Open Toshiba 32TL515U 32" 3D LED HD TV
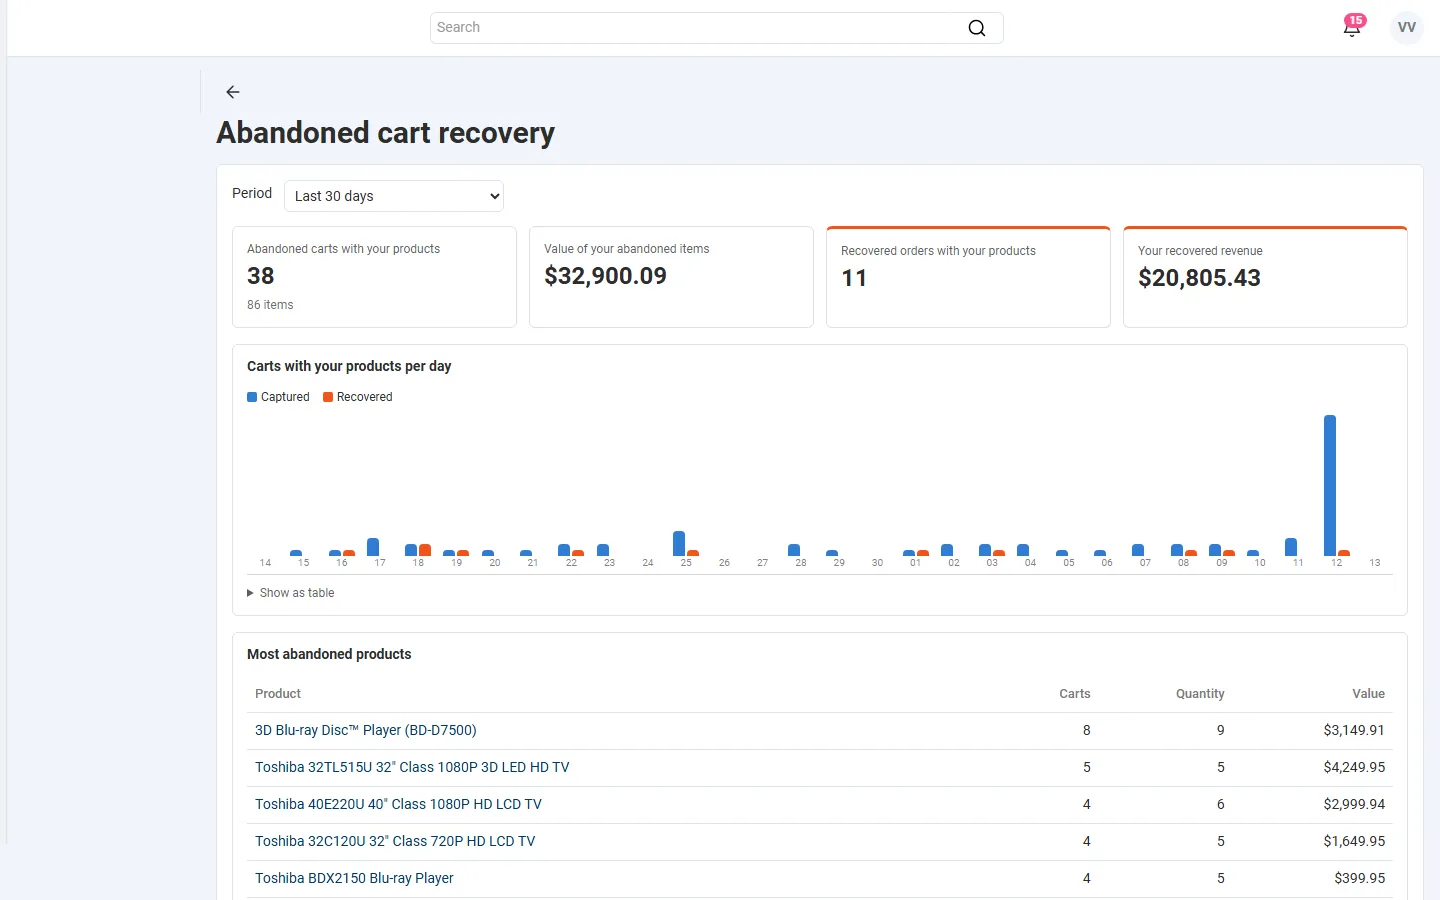Image resolution: width=1440 pixels, height=900 pixels. (412, 767)
